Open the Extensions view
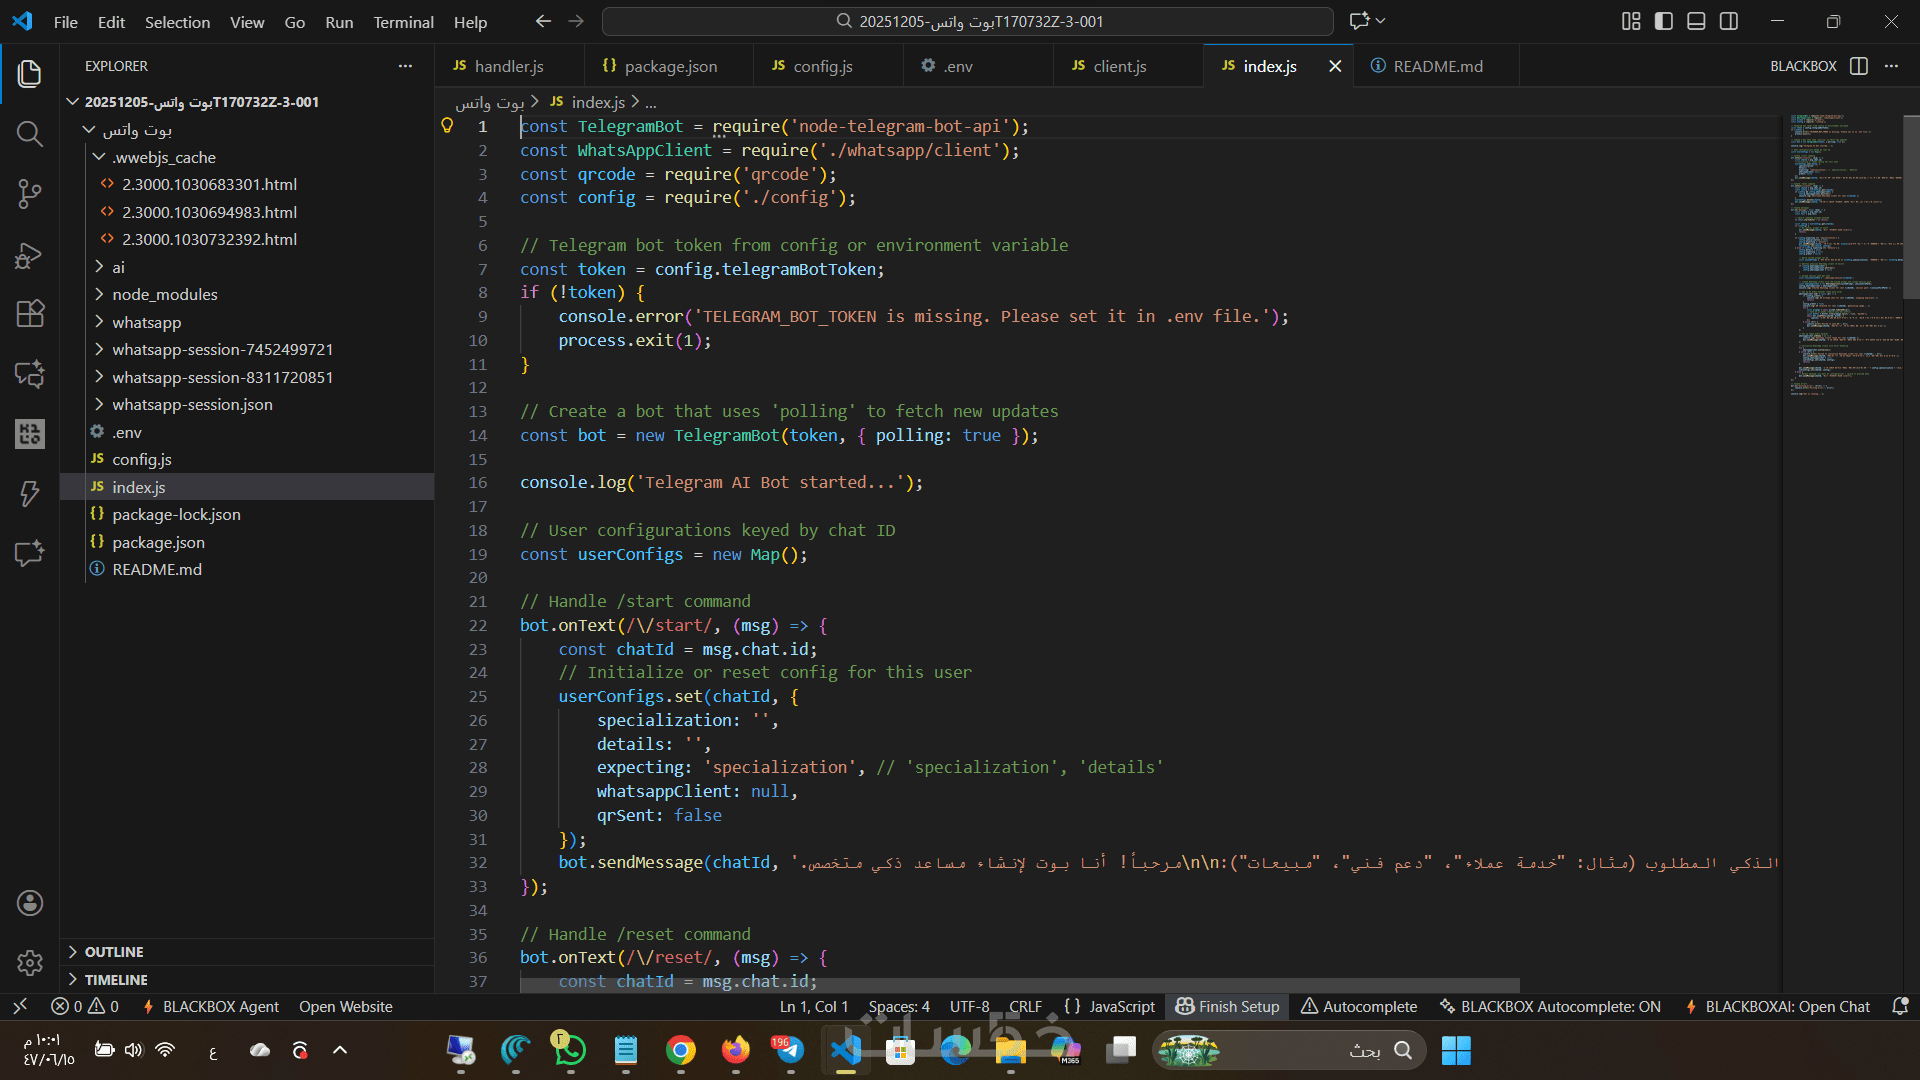Image resolution: width=1920 pixels, height=1080 pixels. pos(30,314)
